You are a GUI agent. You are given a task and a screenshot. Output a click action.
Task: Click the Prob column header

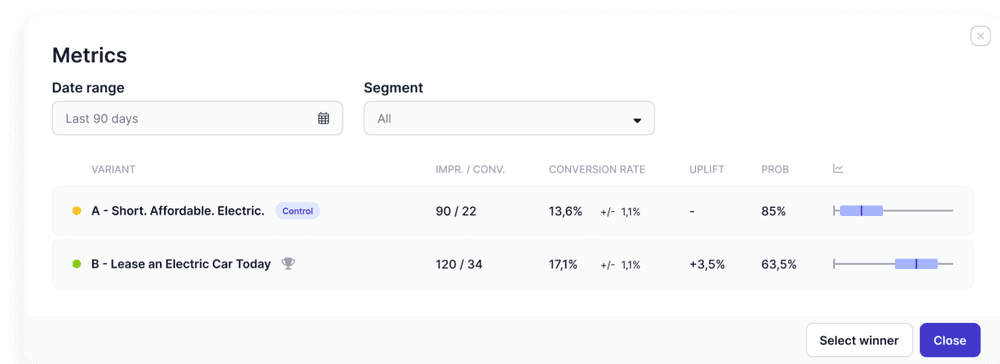tap(775, 169)
